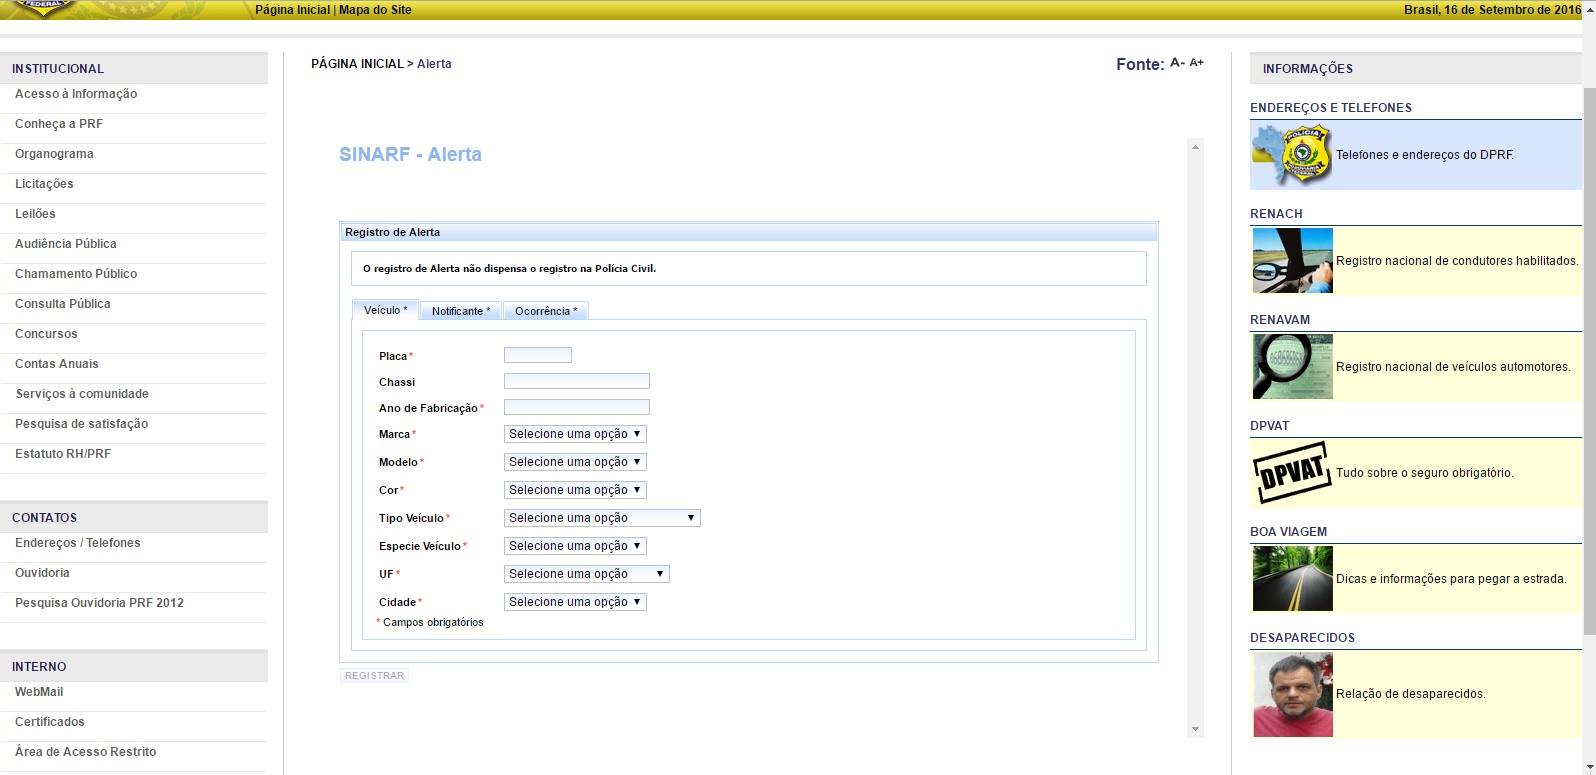Increase font size with A+ icon

[1196, 63]
